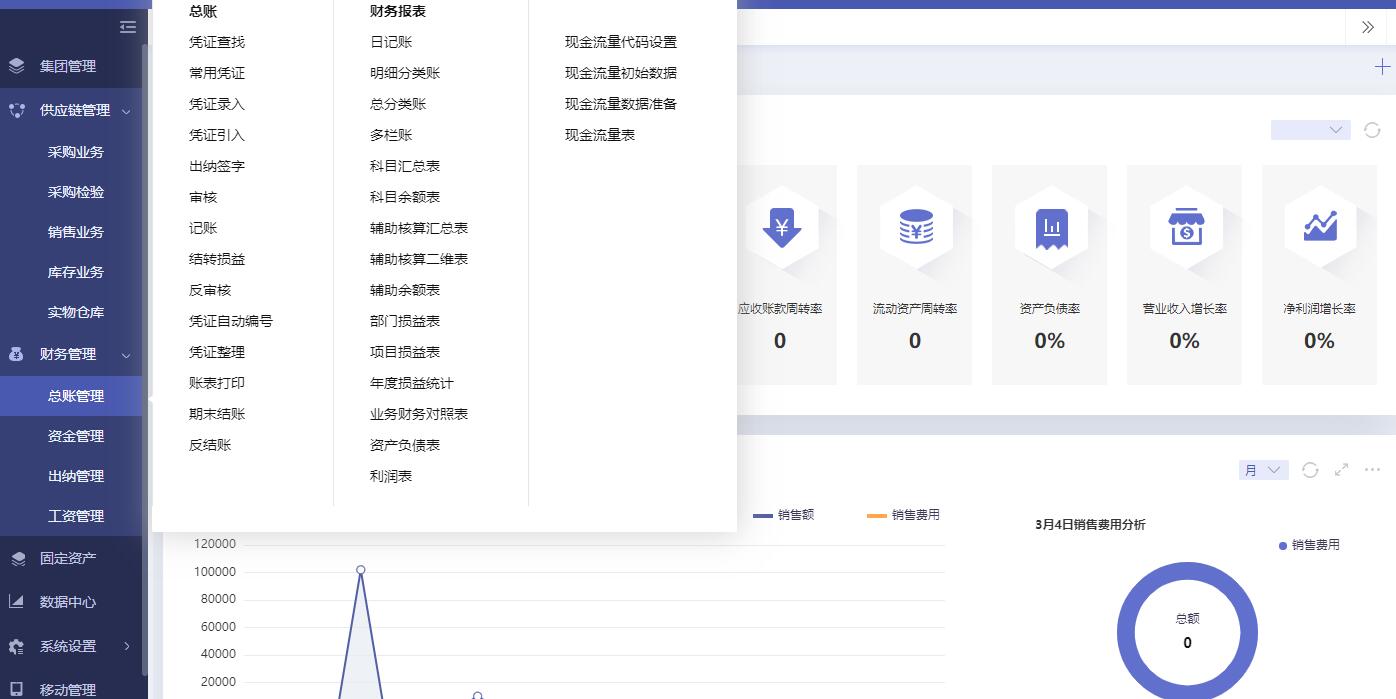
Task: Refresh the indicator cards panel
Action: click(x=1372, y=130)
